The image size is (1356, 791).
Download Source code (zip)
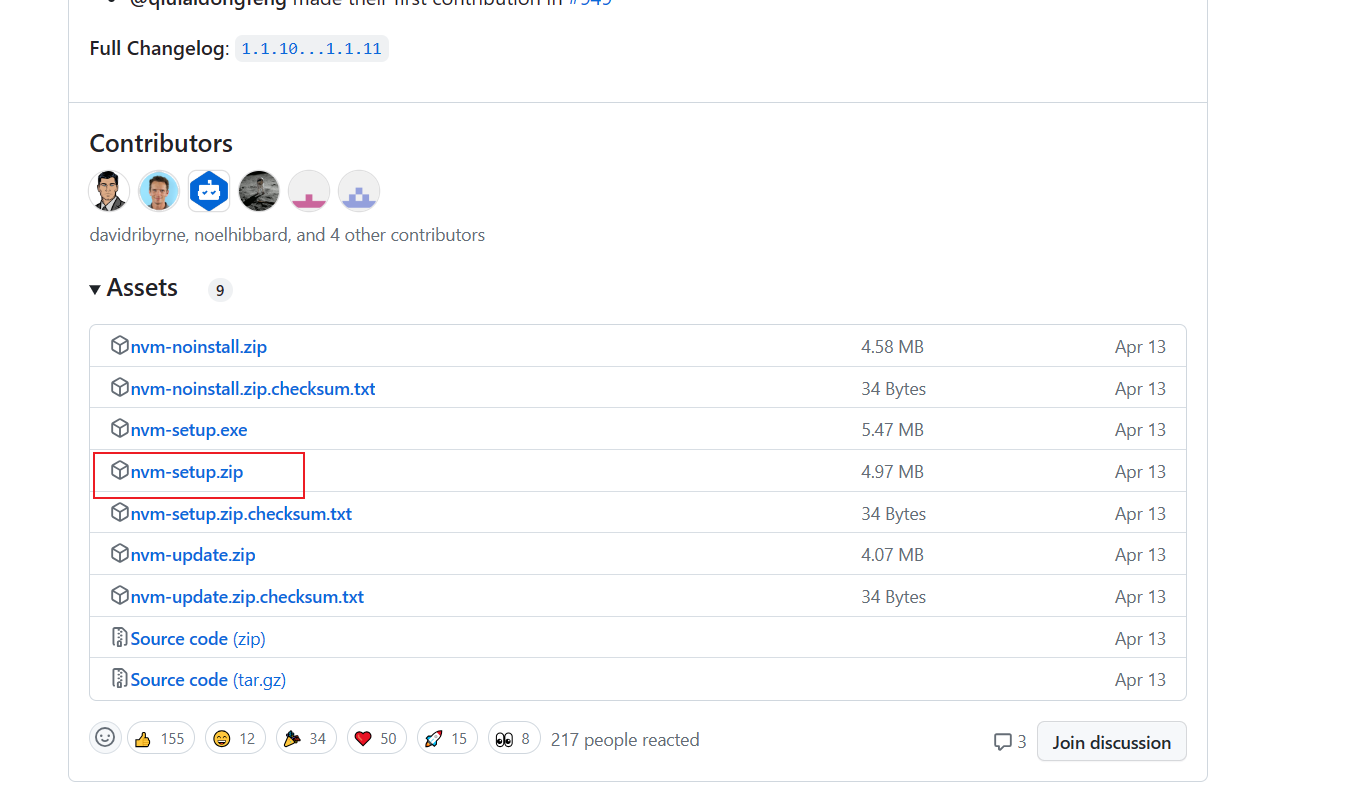tap(198, 639)
